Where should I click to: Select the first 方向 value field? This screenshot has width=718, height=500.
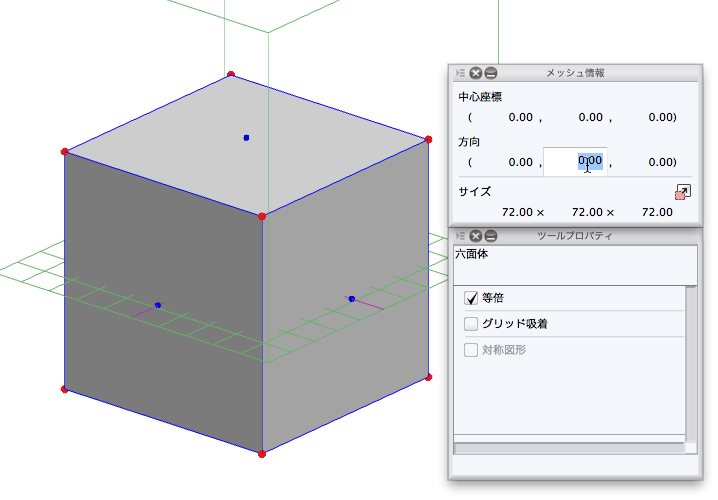point(520,162)
